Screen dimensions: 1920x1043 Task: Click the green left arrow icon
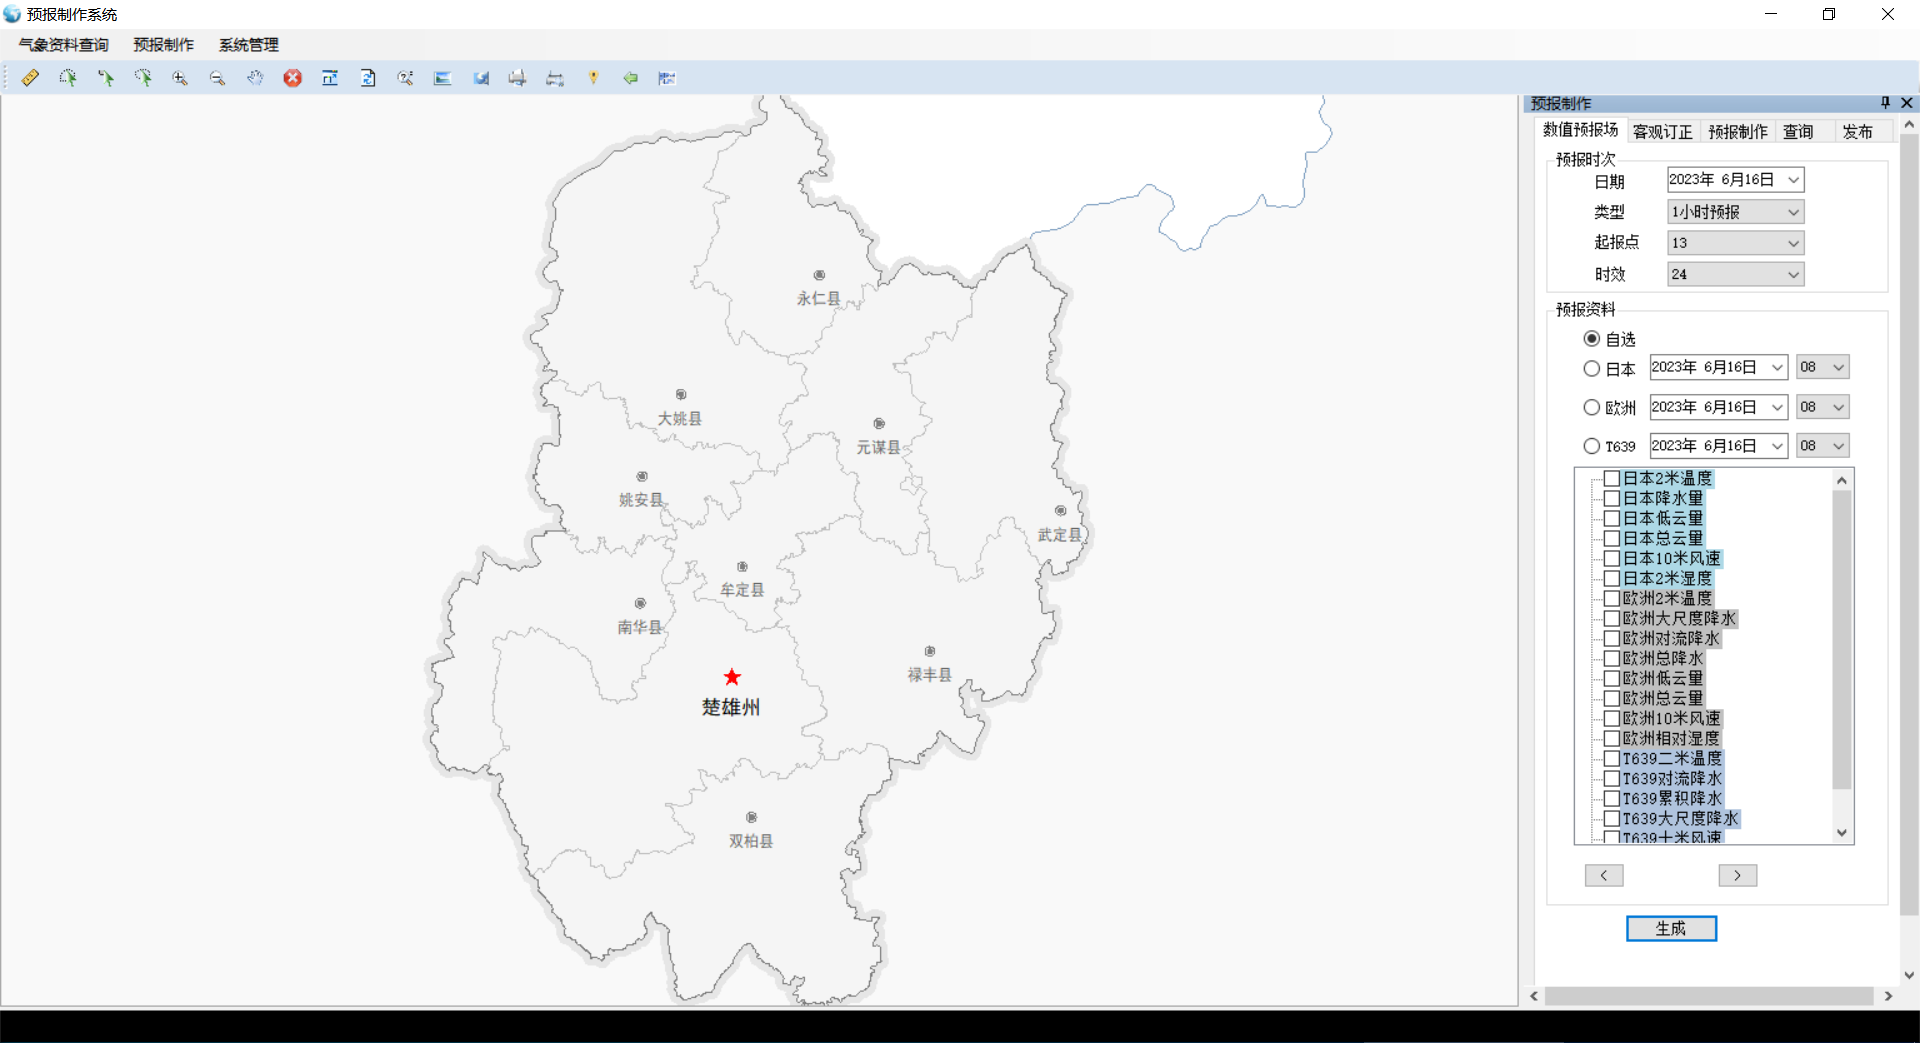point(630,78)
